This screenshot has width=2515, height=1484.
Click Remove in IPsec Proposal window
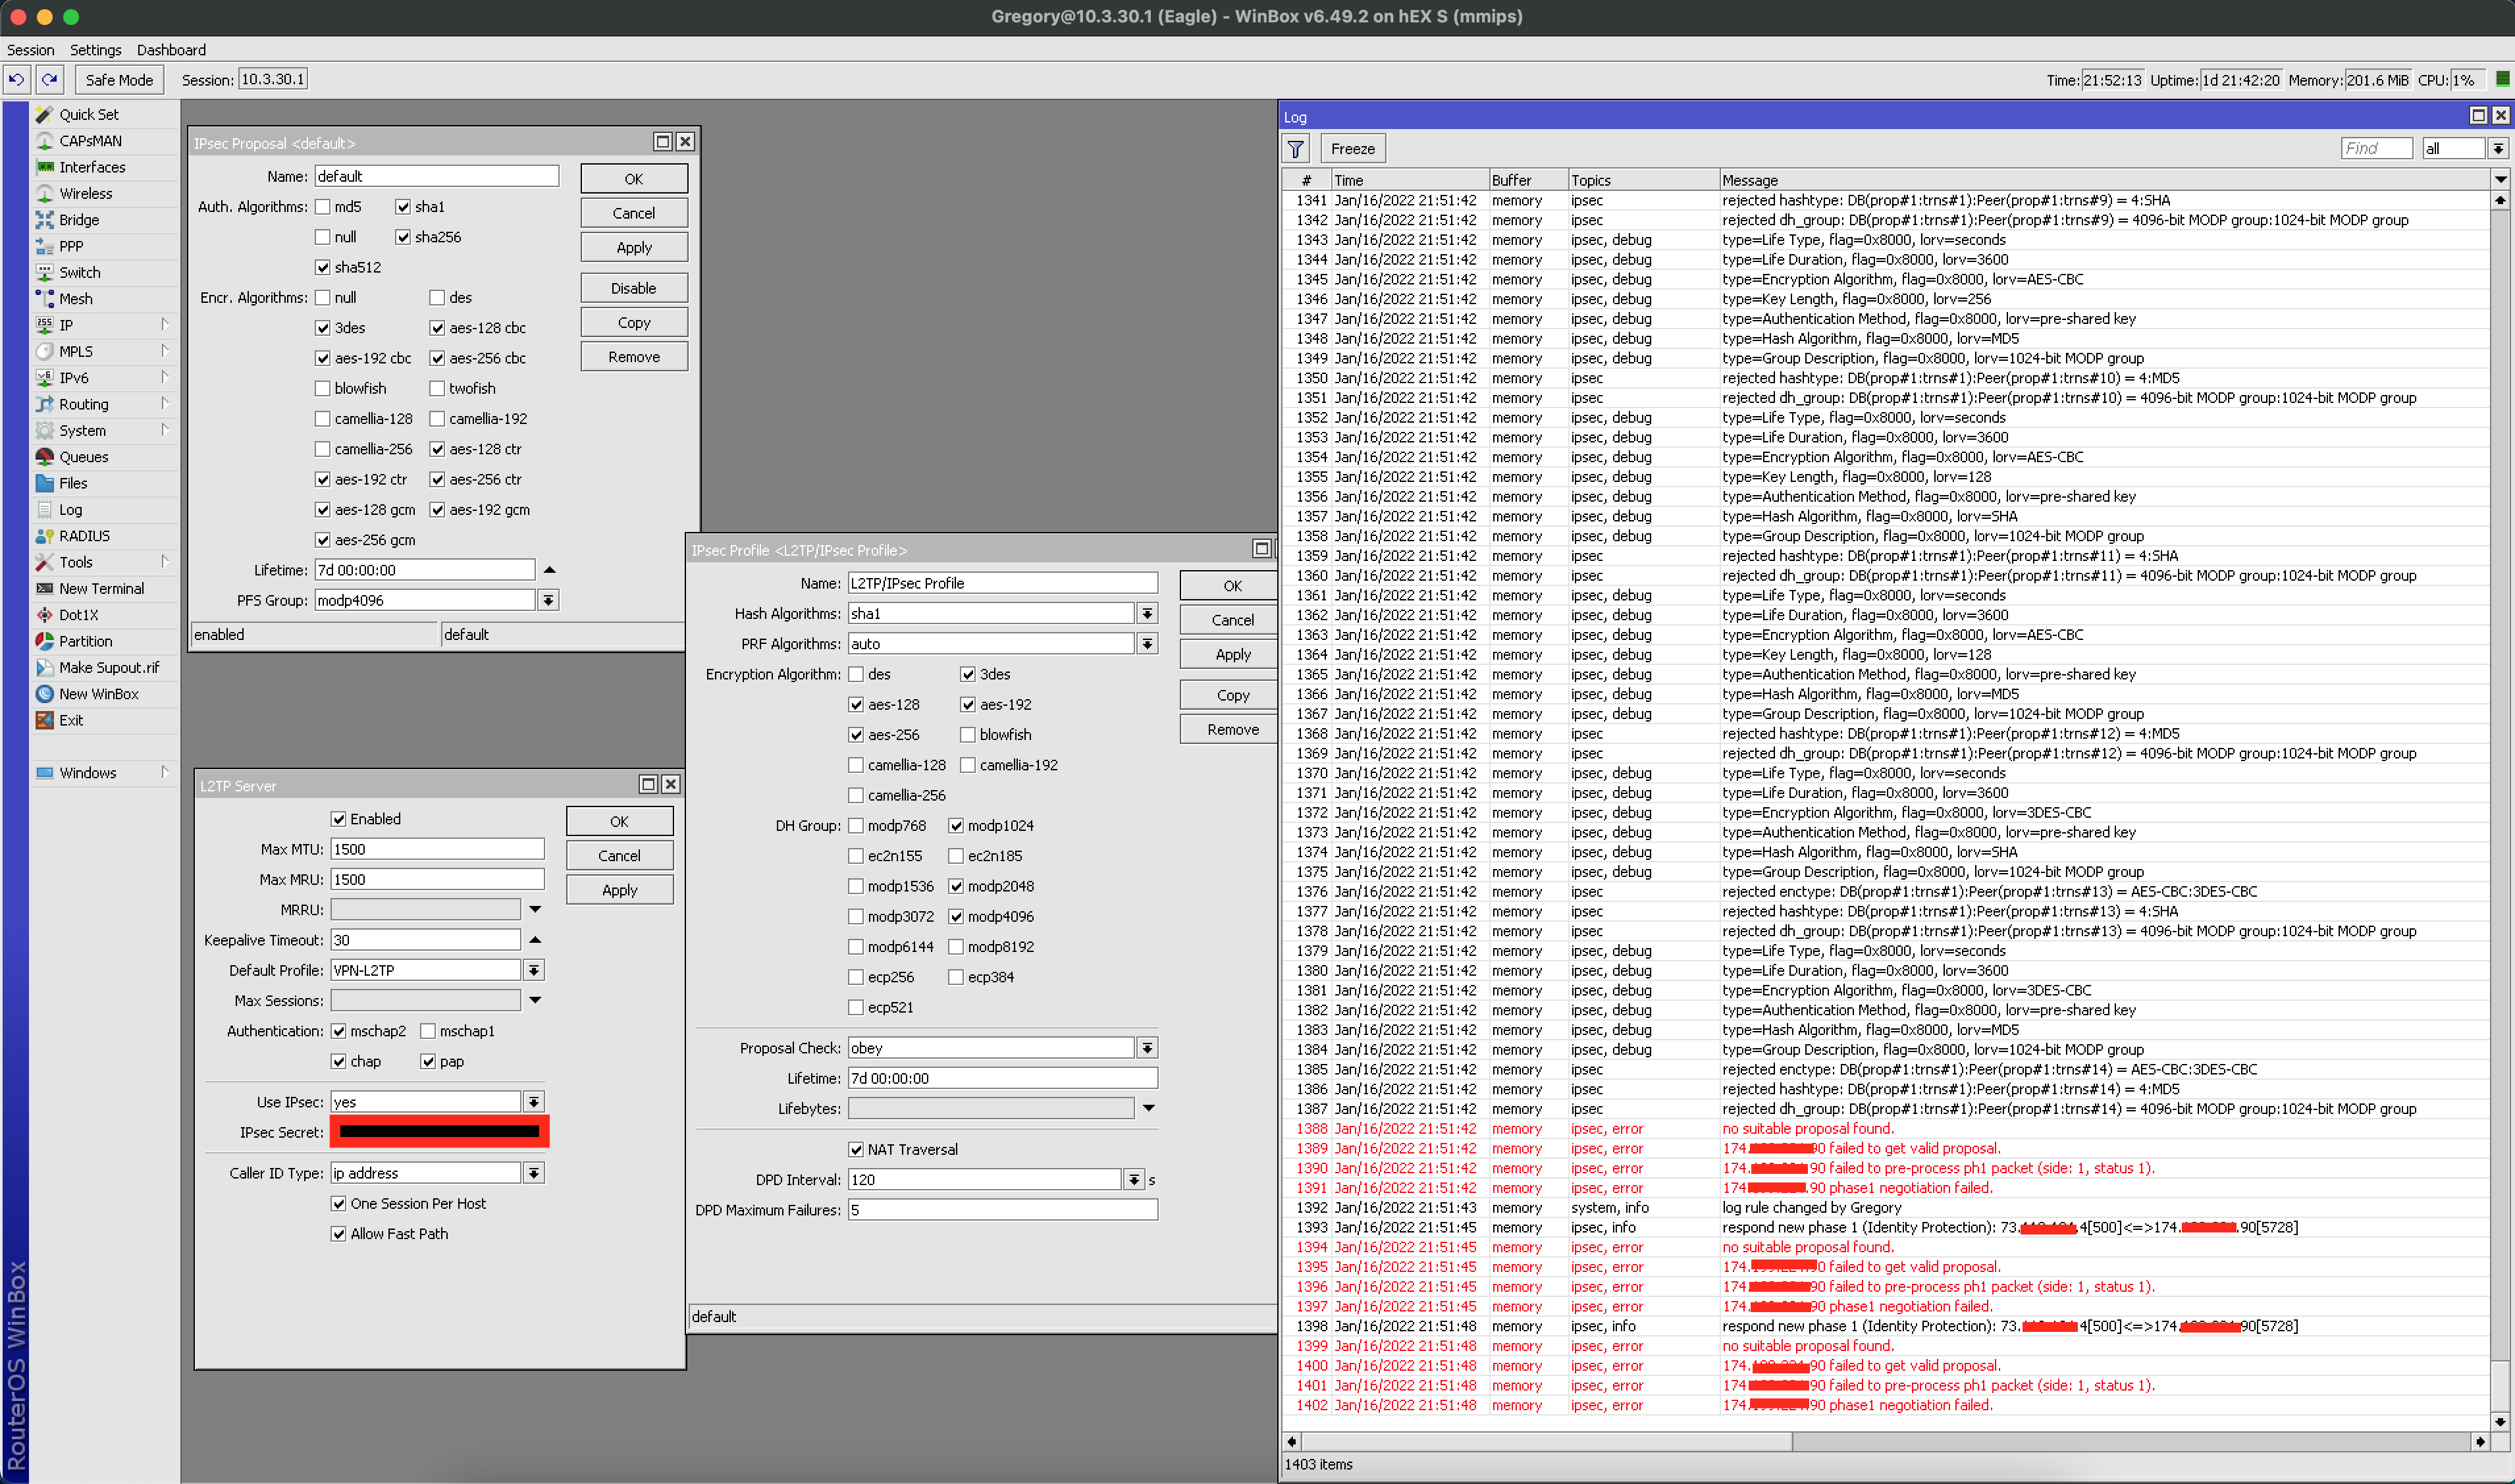[x=634, y=357]
